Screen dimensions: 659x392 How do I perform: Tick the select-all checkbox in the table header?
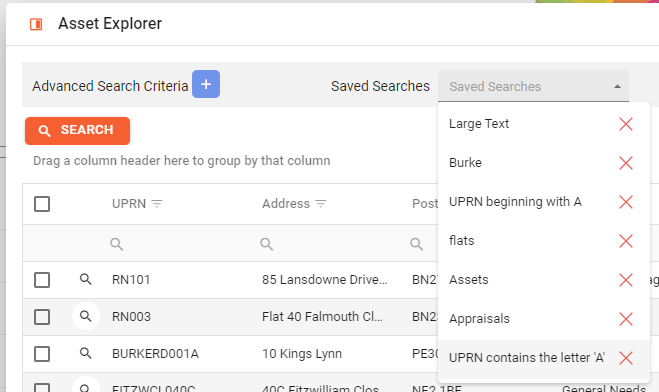(42, 204)
